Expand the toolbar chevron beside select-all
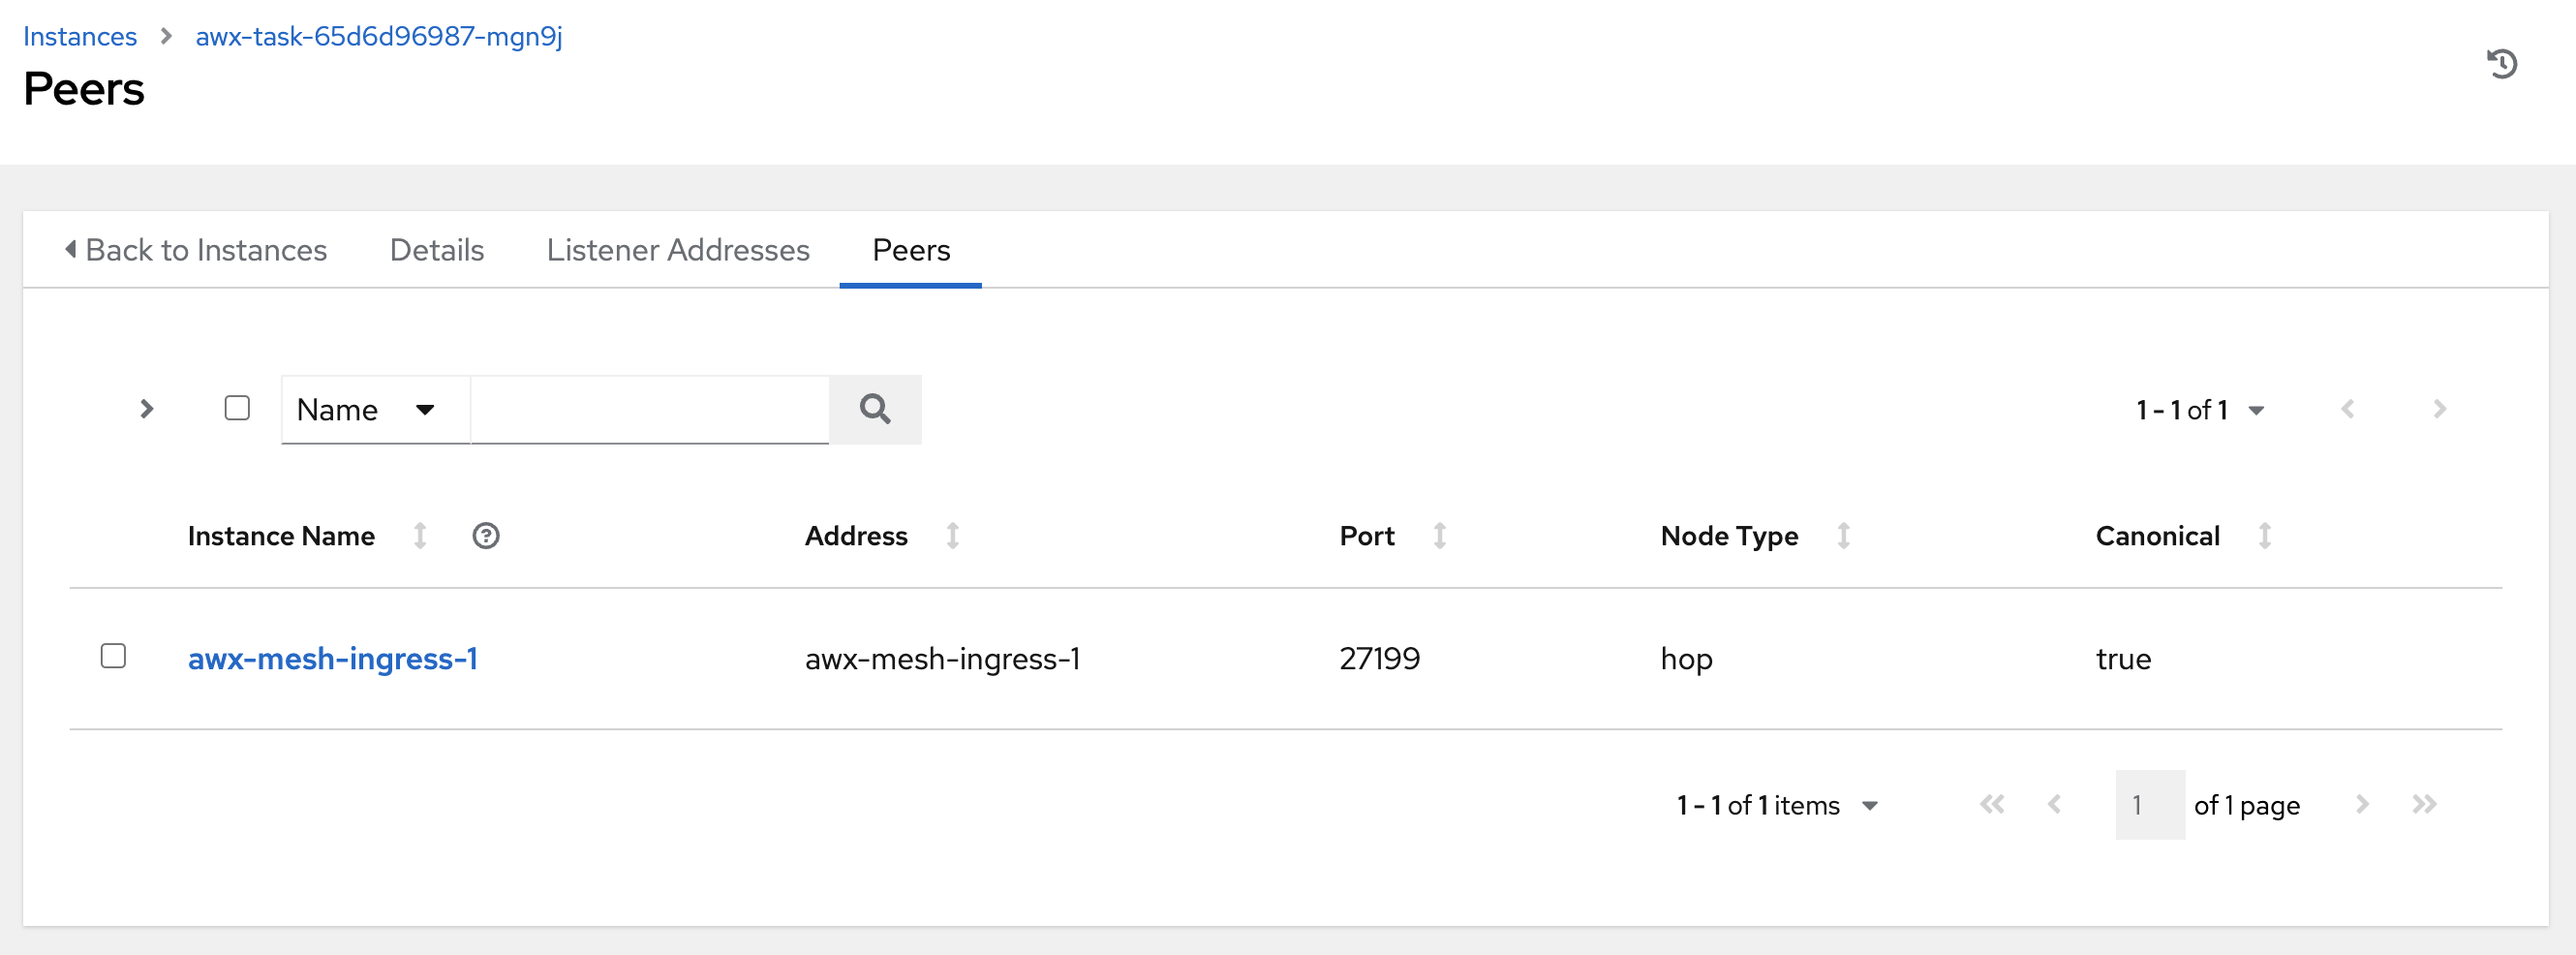Image resolution: width=2576 pixels, height=955 pixels. tap(147, 409)
